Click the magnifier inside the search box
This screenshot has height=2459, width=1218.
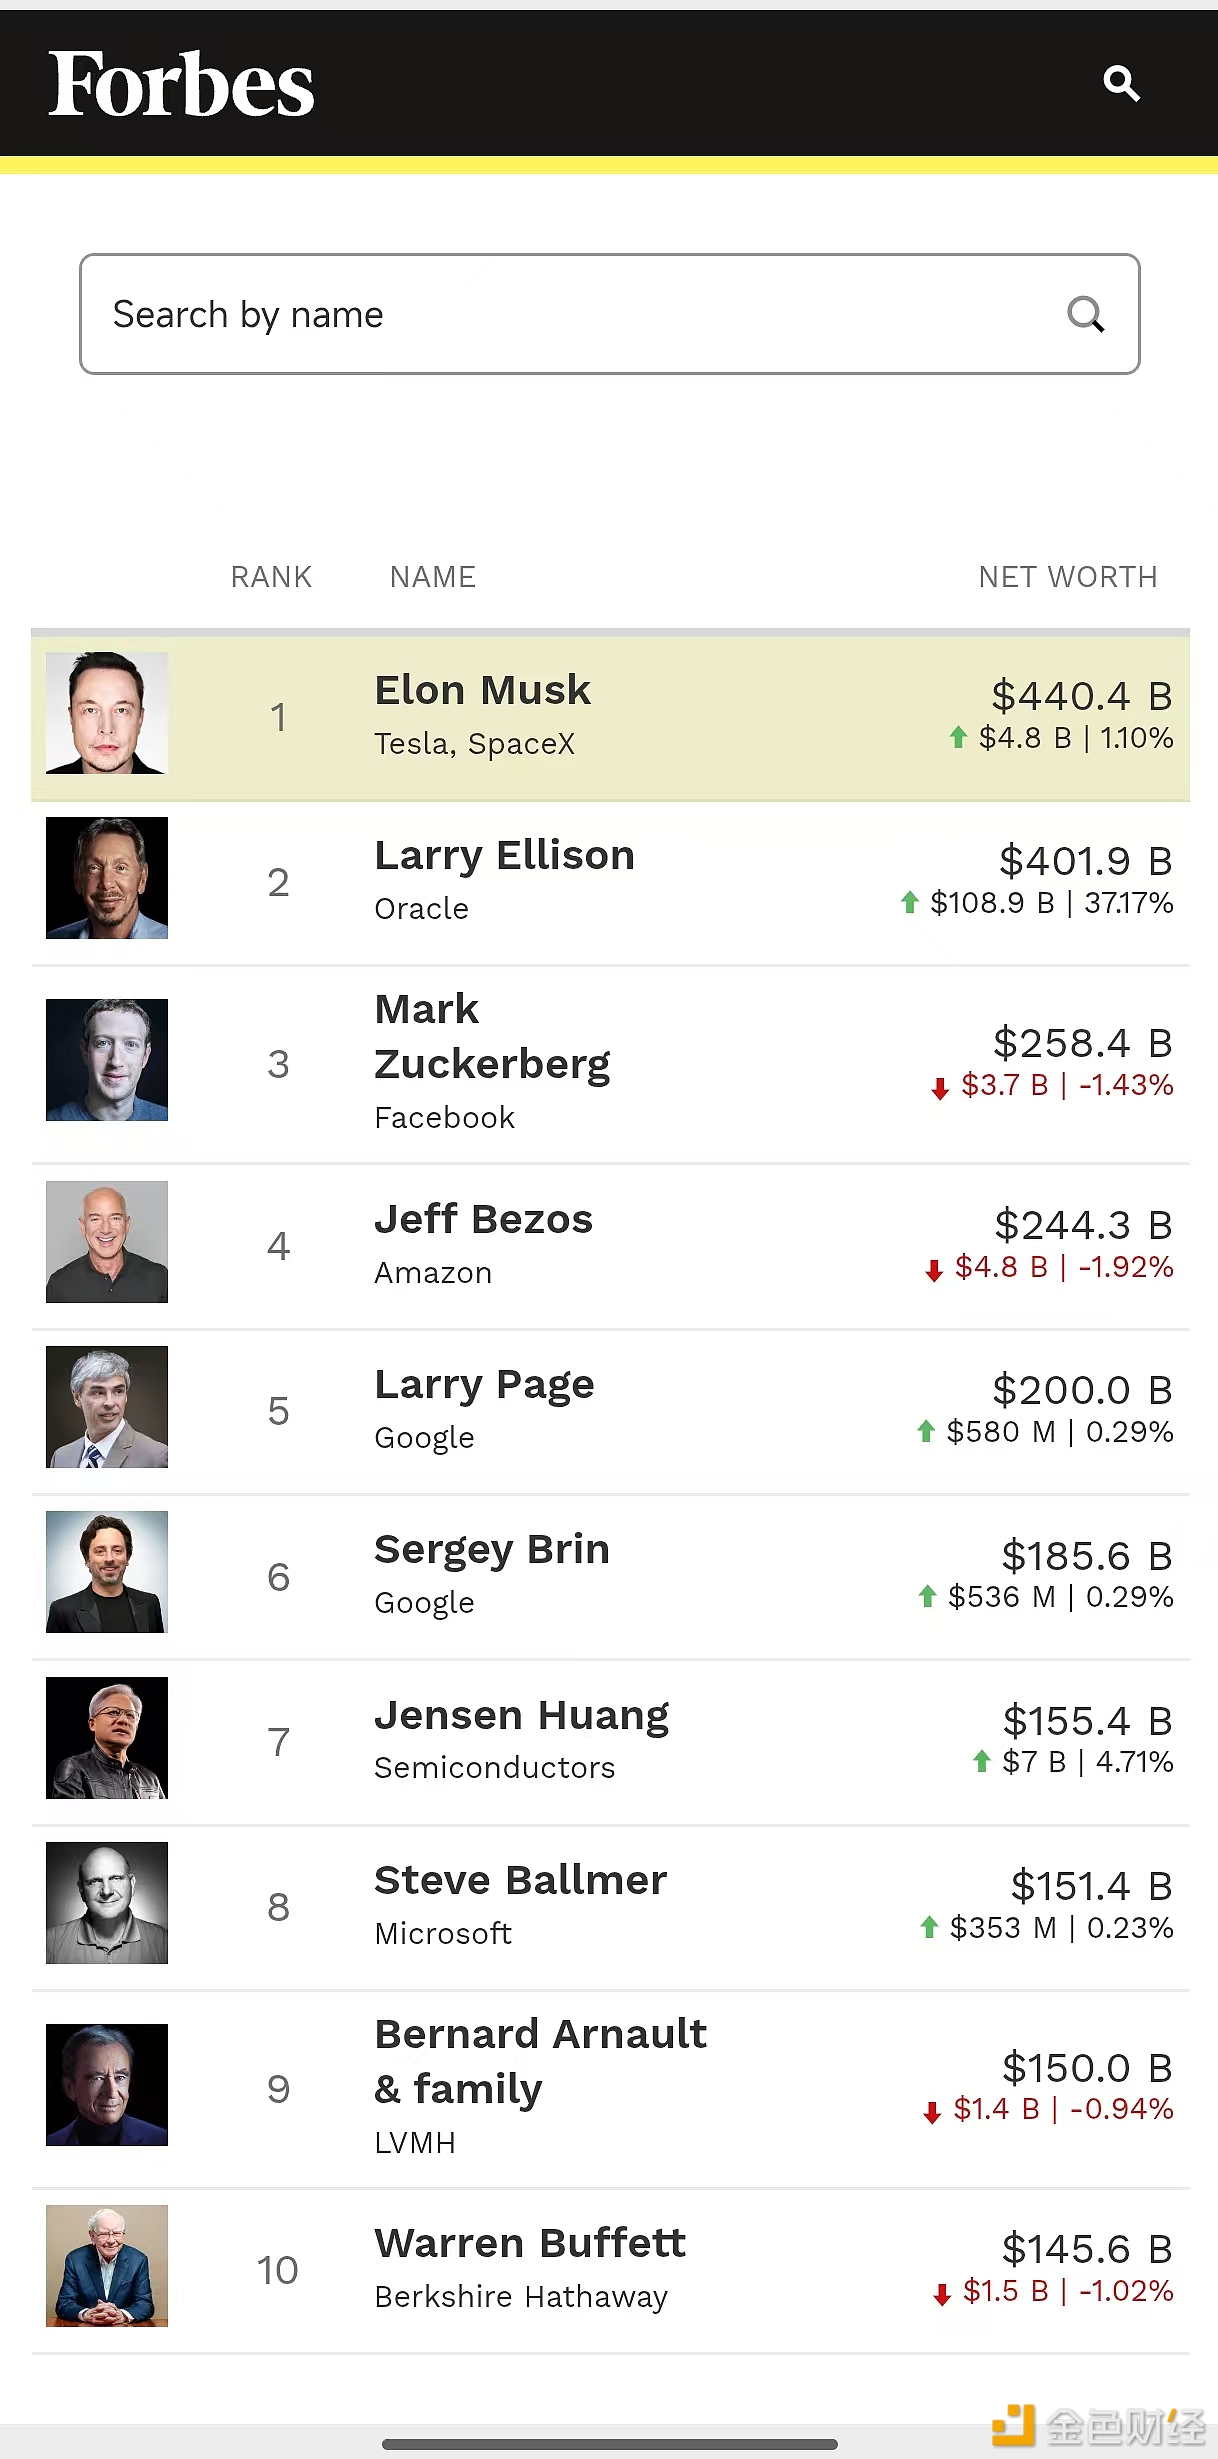click(x=1085, y=315)
